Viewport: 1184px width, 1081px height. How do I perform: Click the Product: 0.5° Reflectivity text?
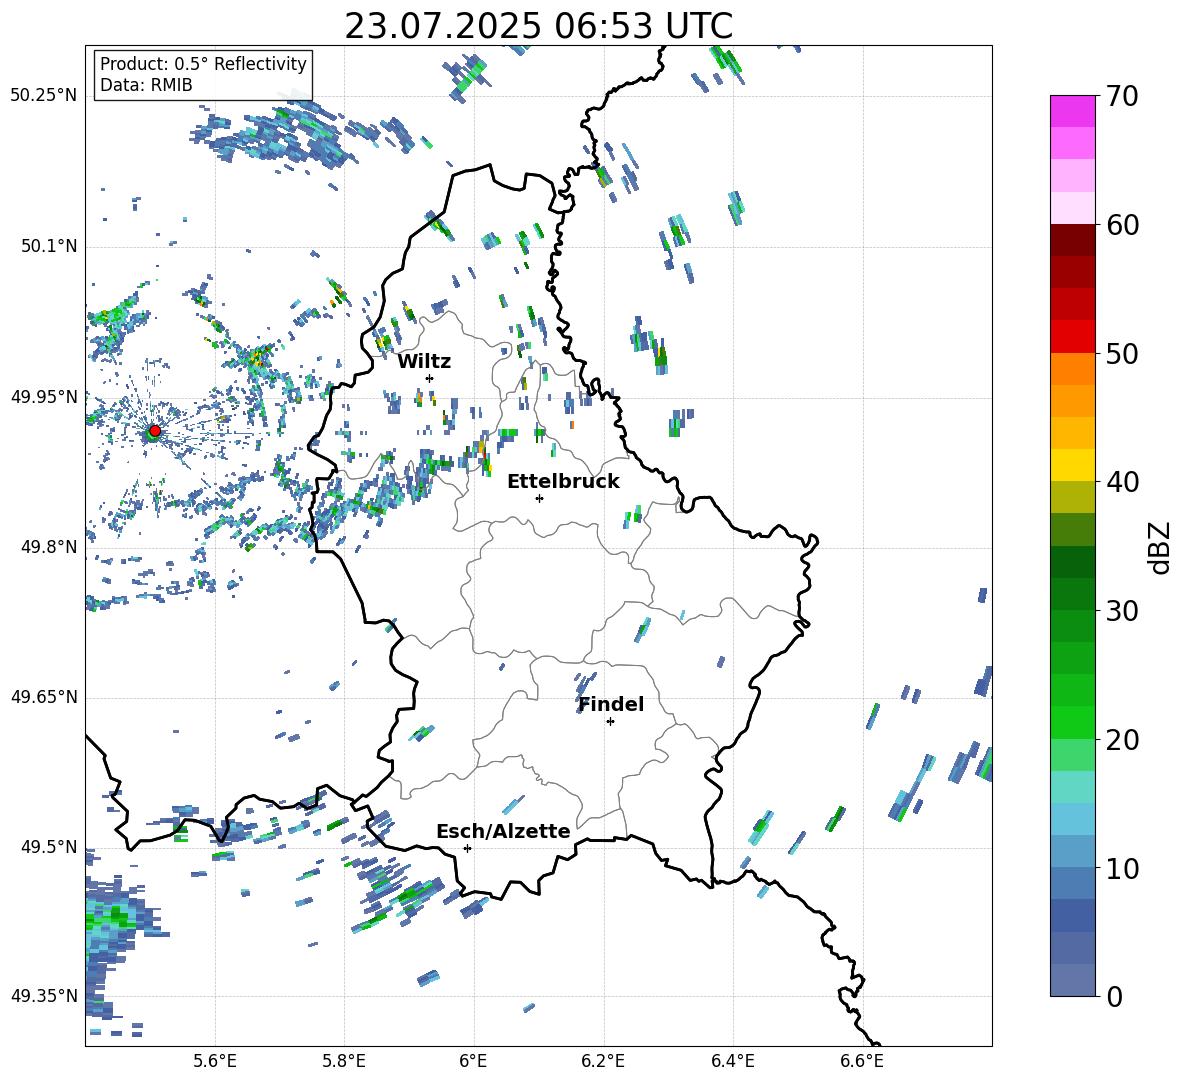click(203, 64)
